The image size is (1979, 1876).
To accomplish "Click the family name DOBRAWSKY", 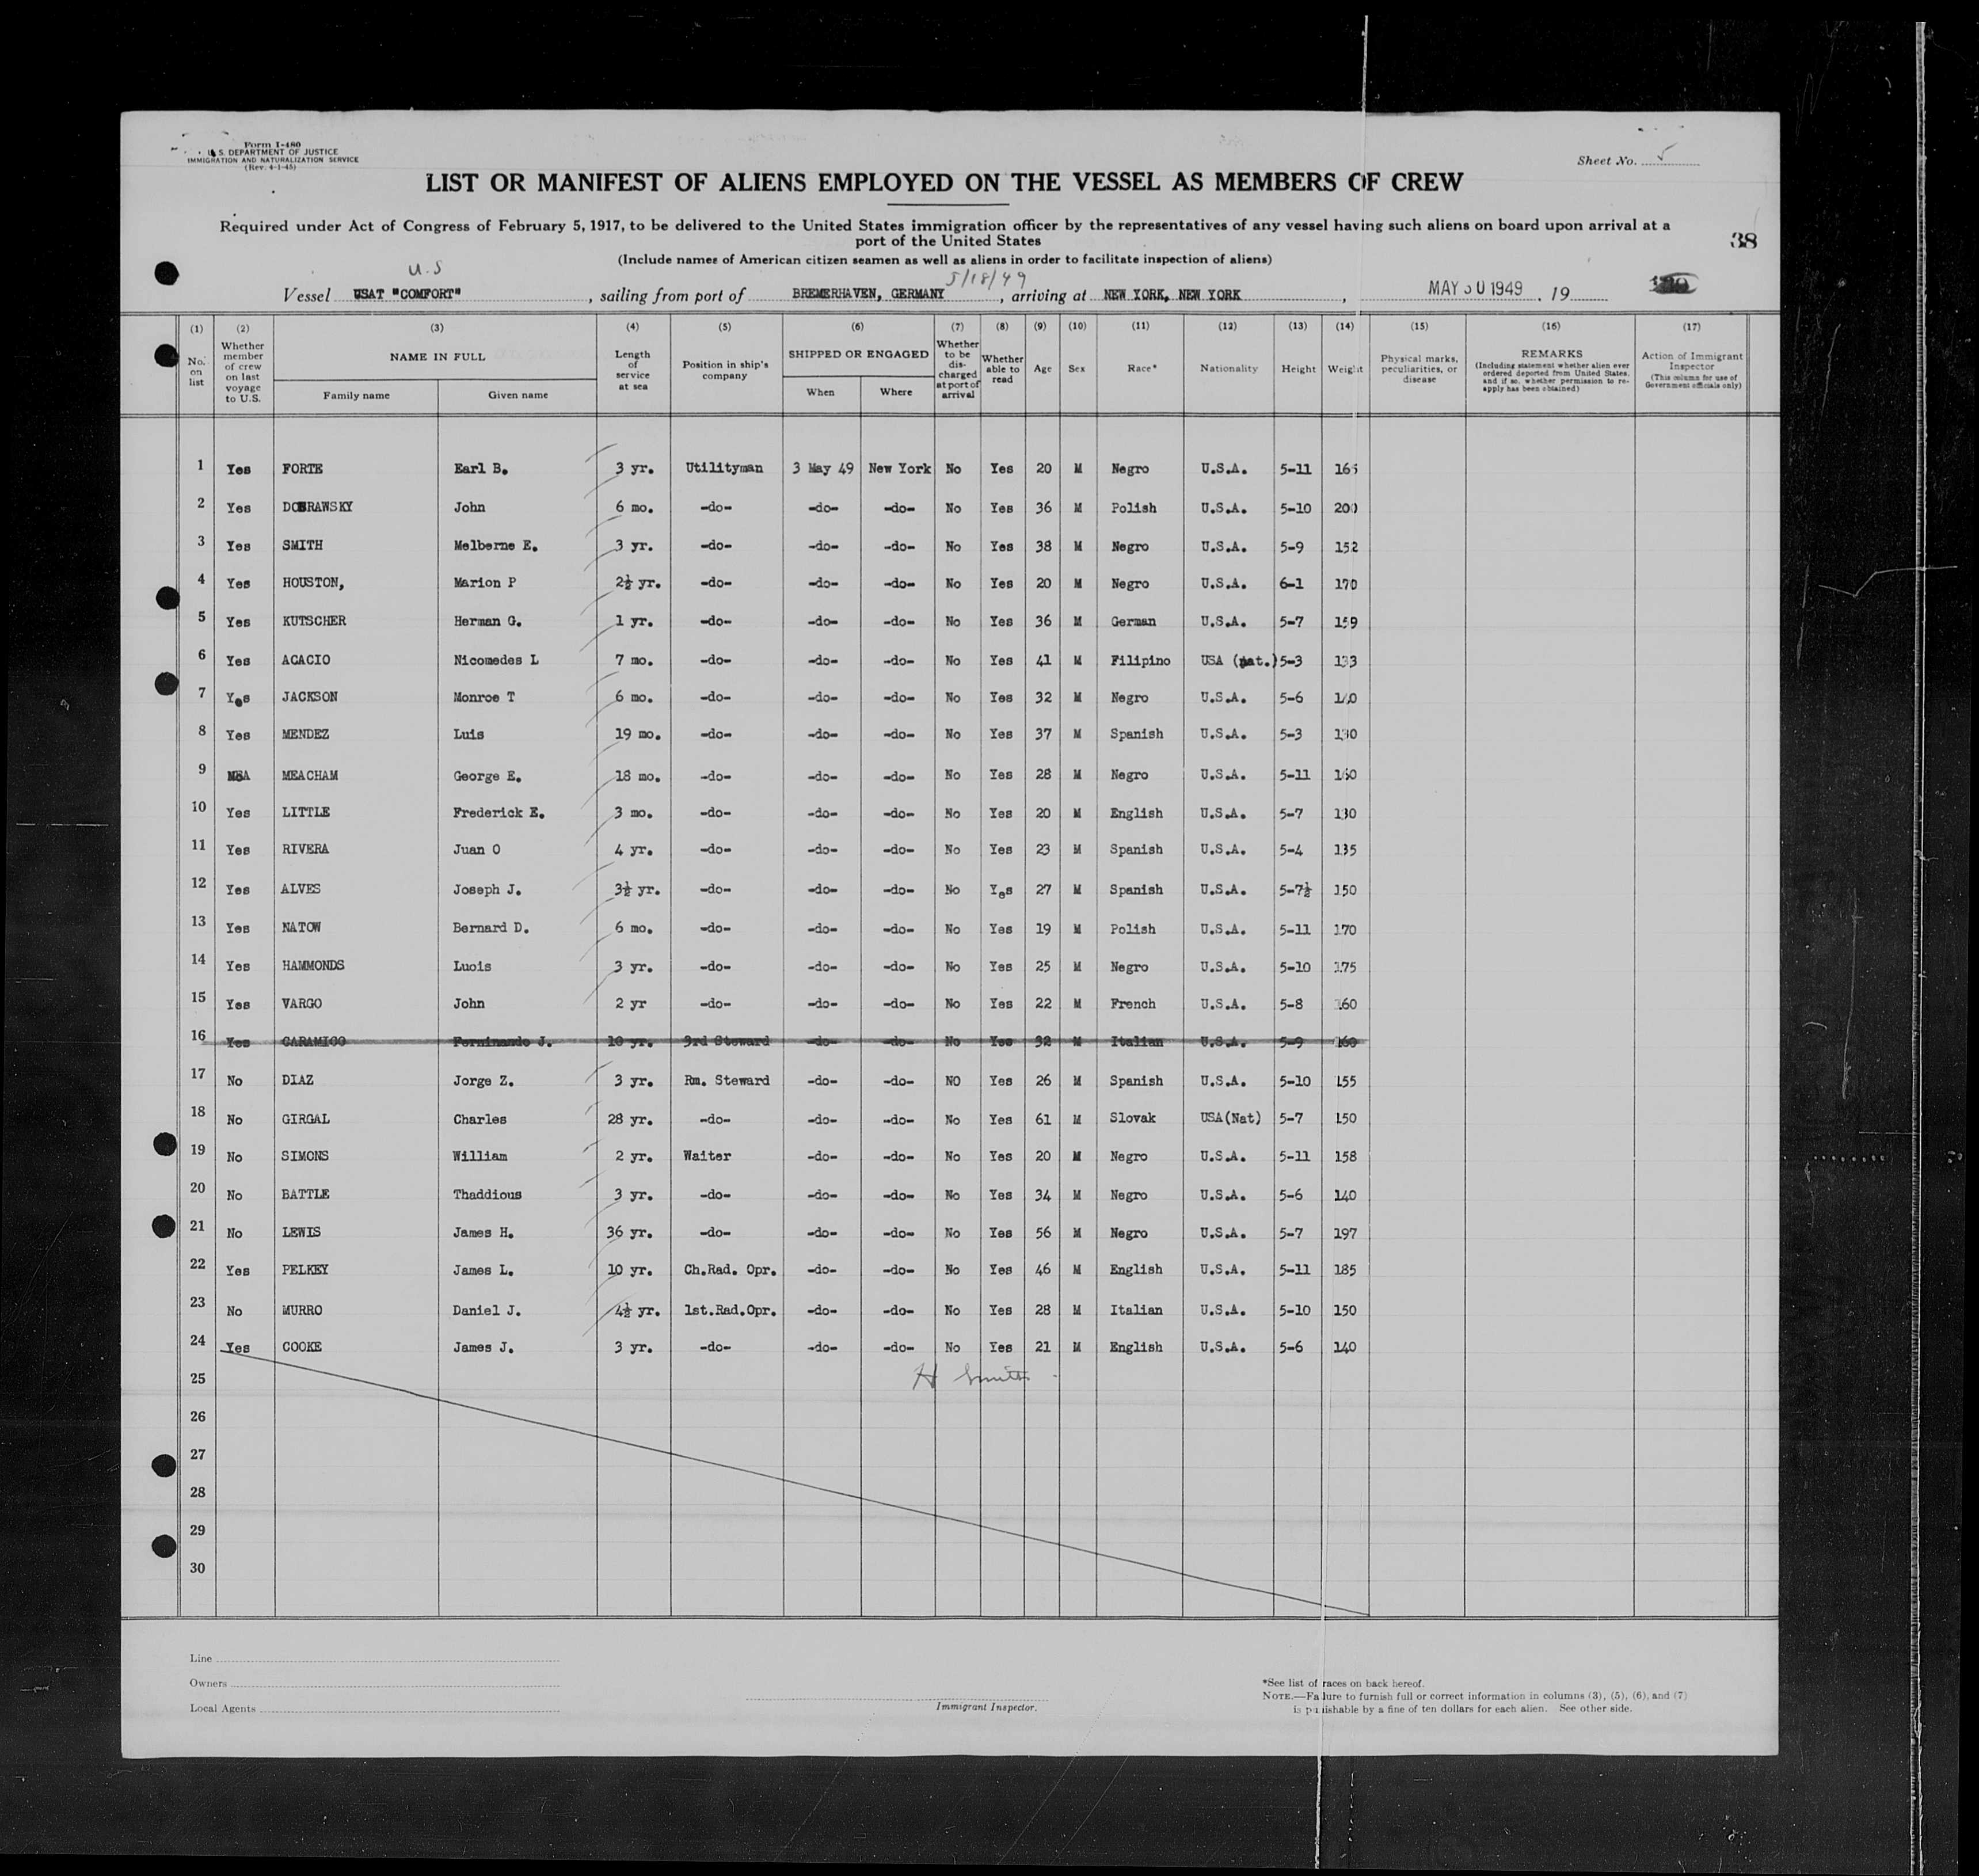I will click(x=317, y=507).
